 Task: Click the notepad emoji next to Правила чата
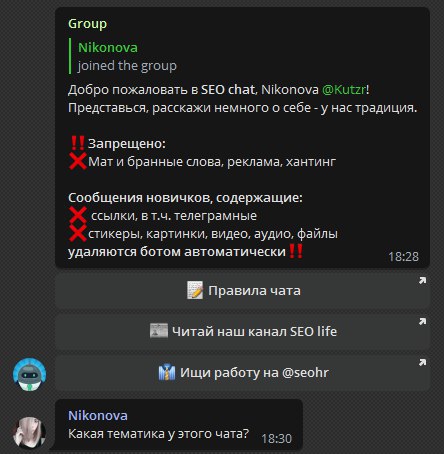point(195,290)
